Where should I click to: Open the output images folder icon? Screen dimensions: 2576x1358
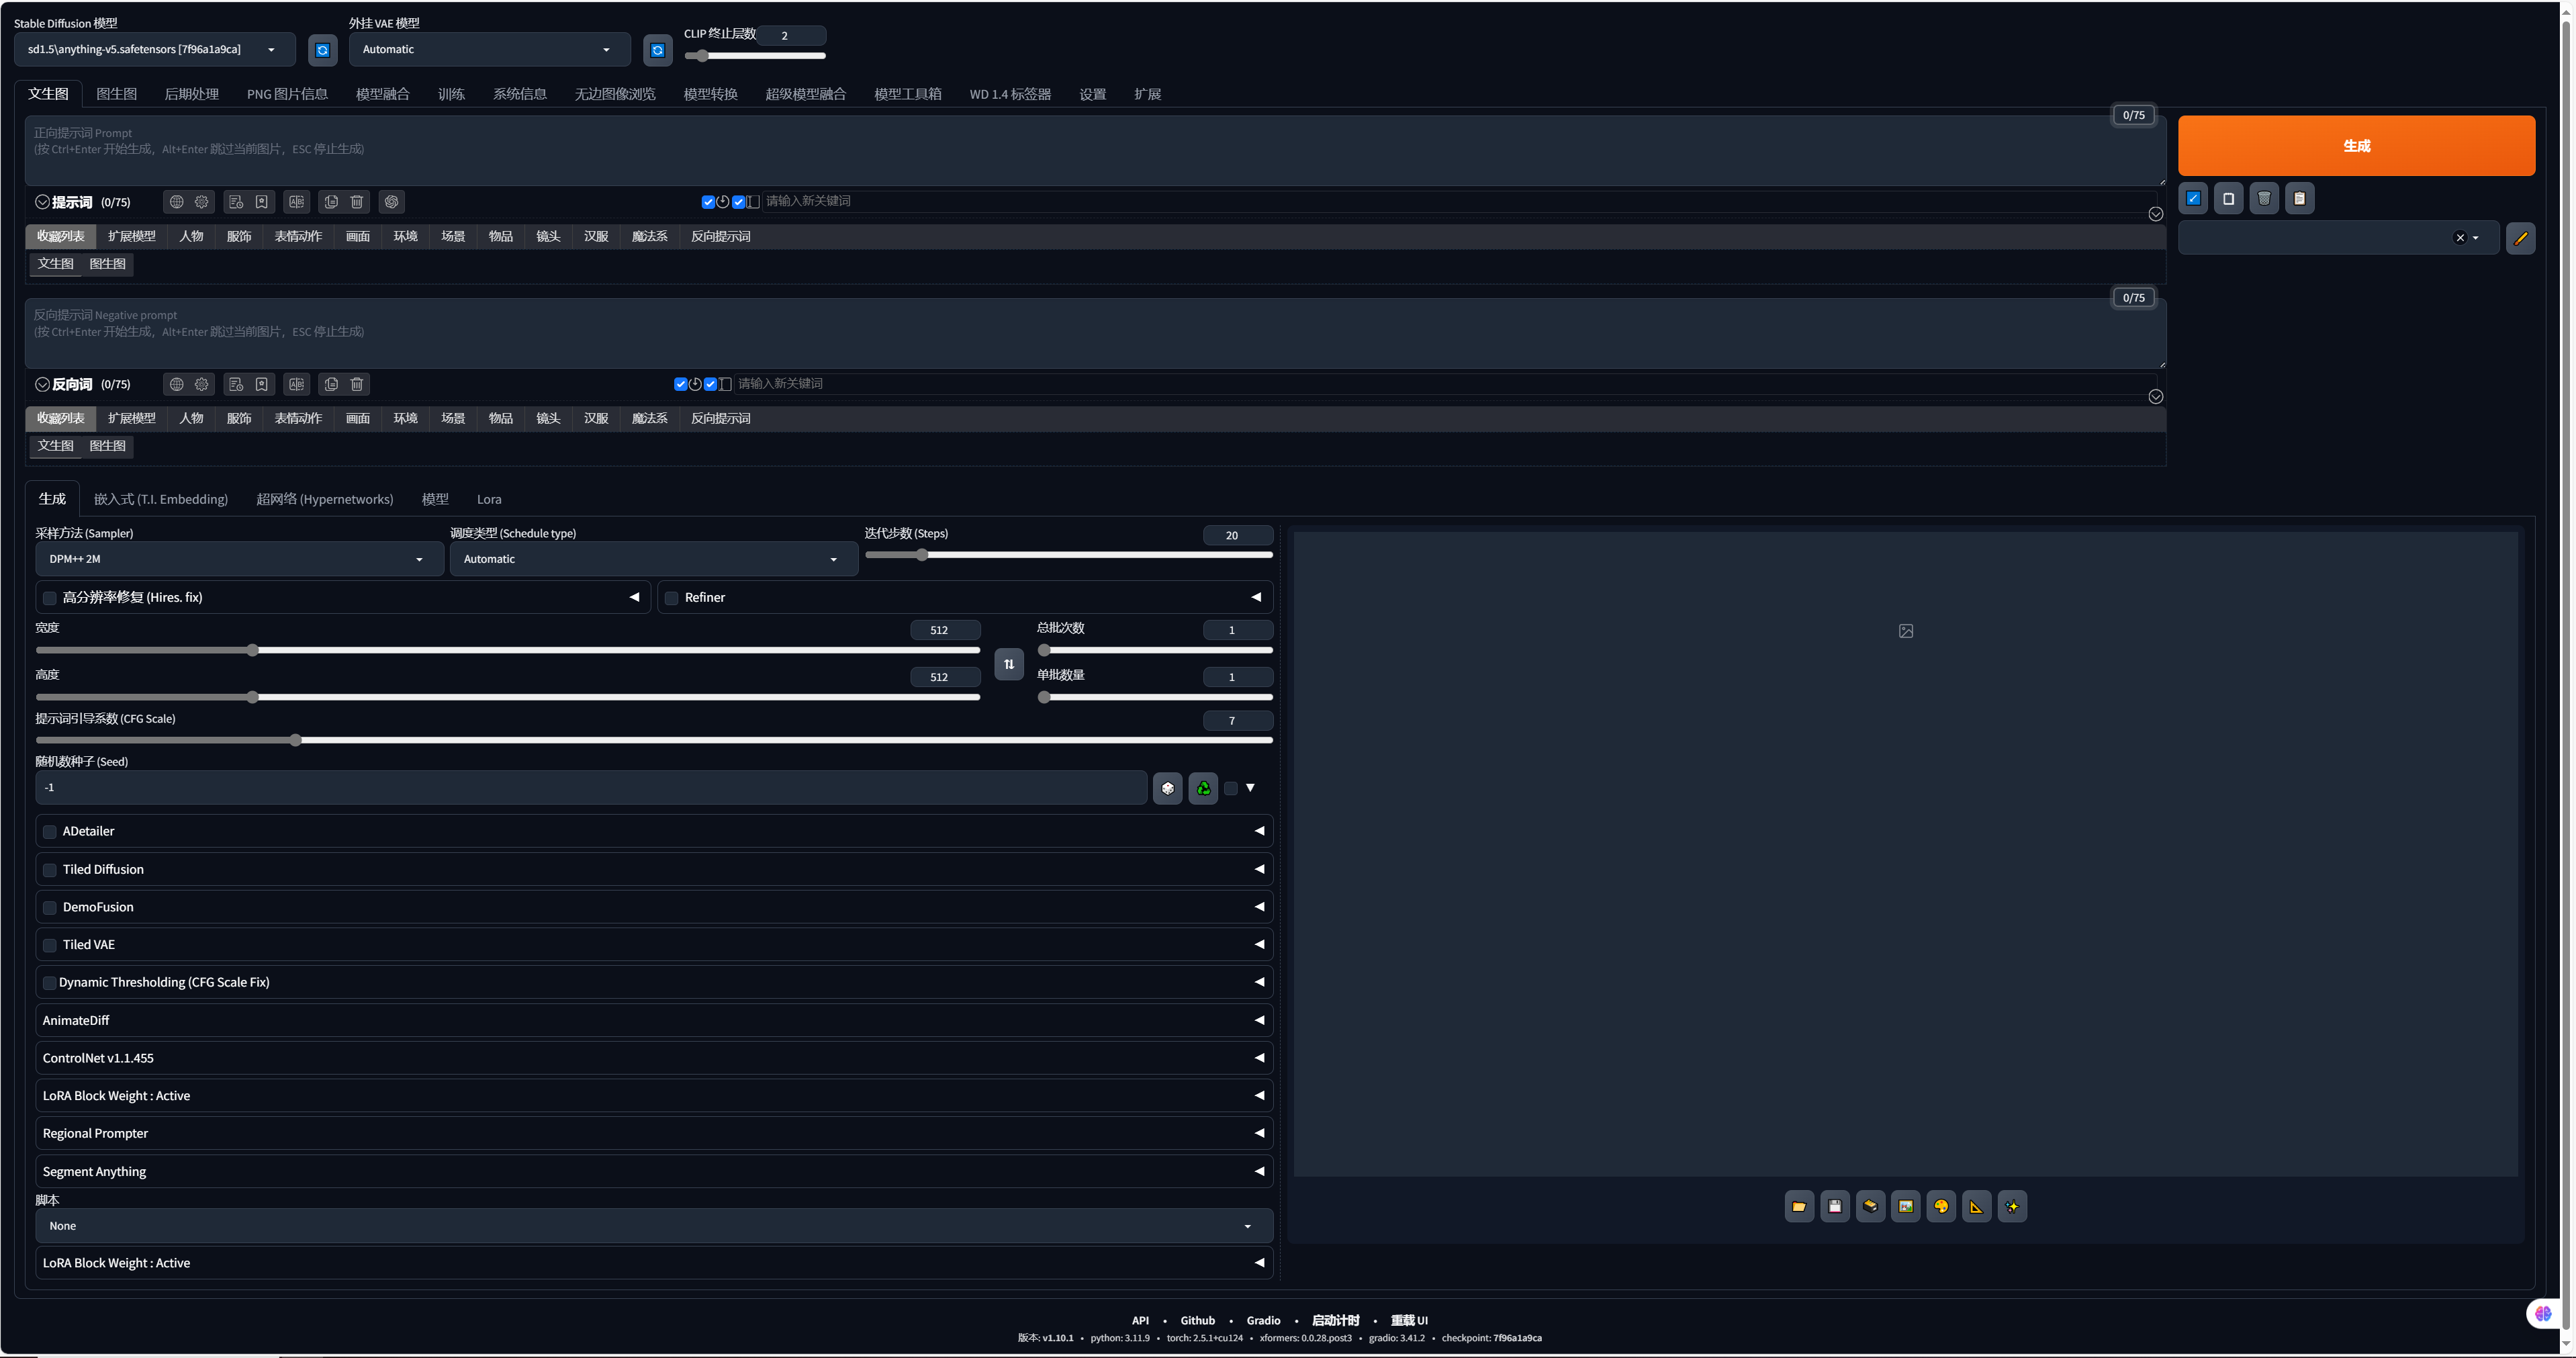point(1798,1206)
